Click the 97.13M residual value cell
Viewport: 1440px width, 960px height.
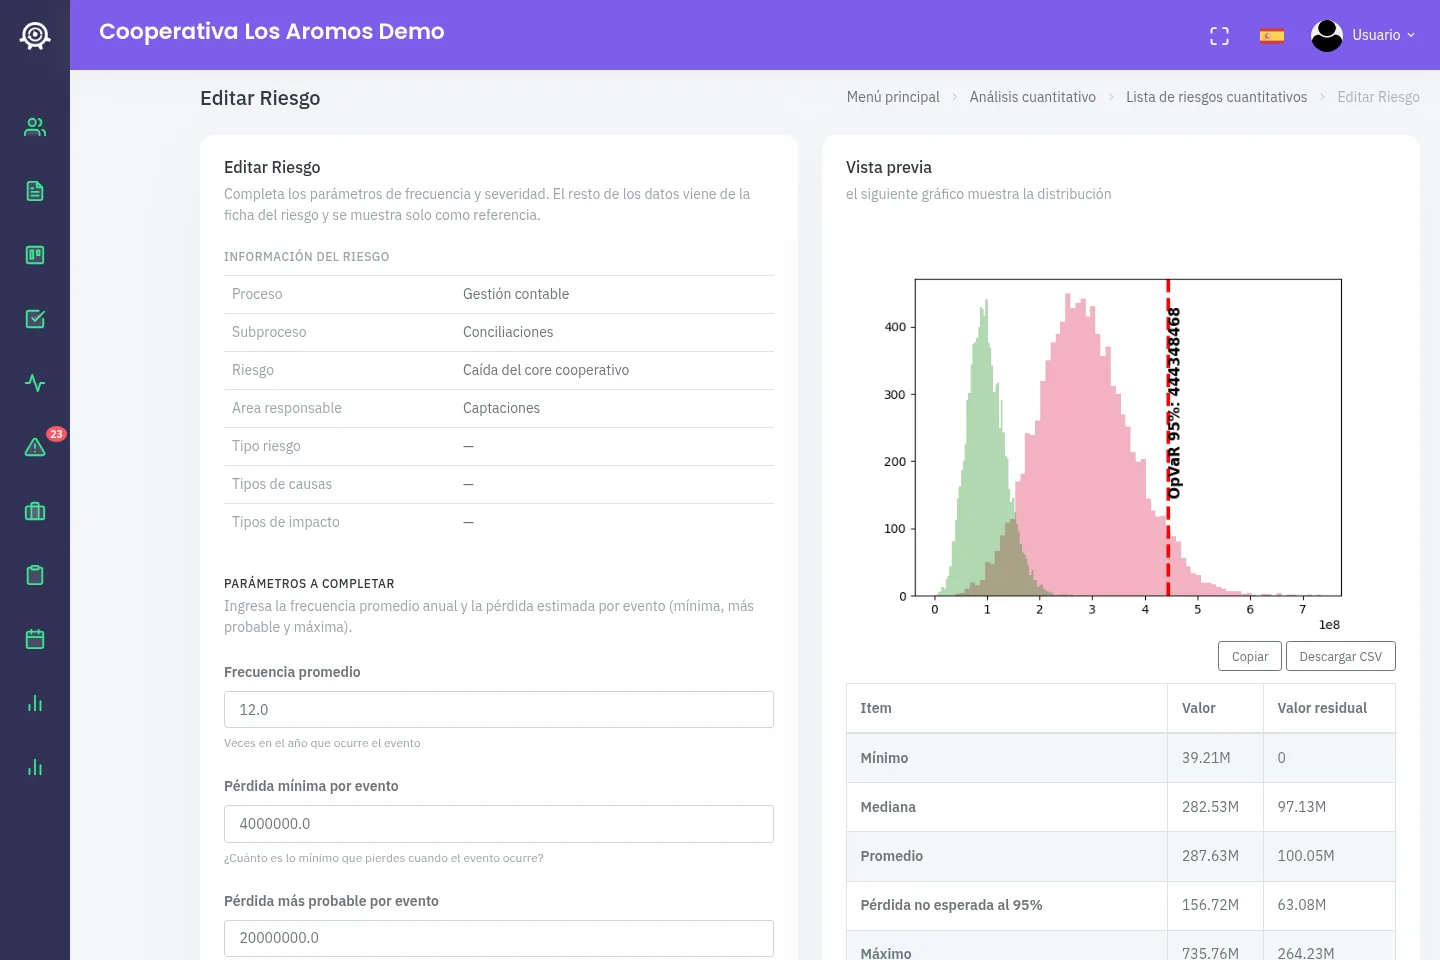[x=1329, y=807]
